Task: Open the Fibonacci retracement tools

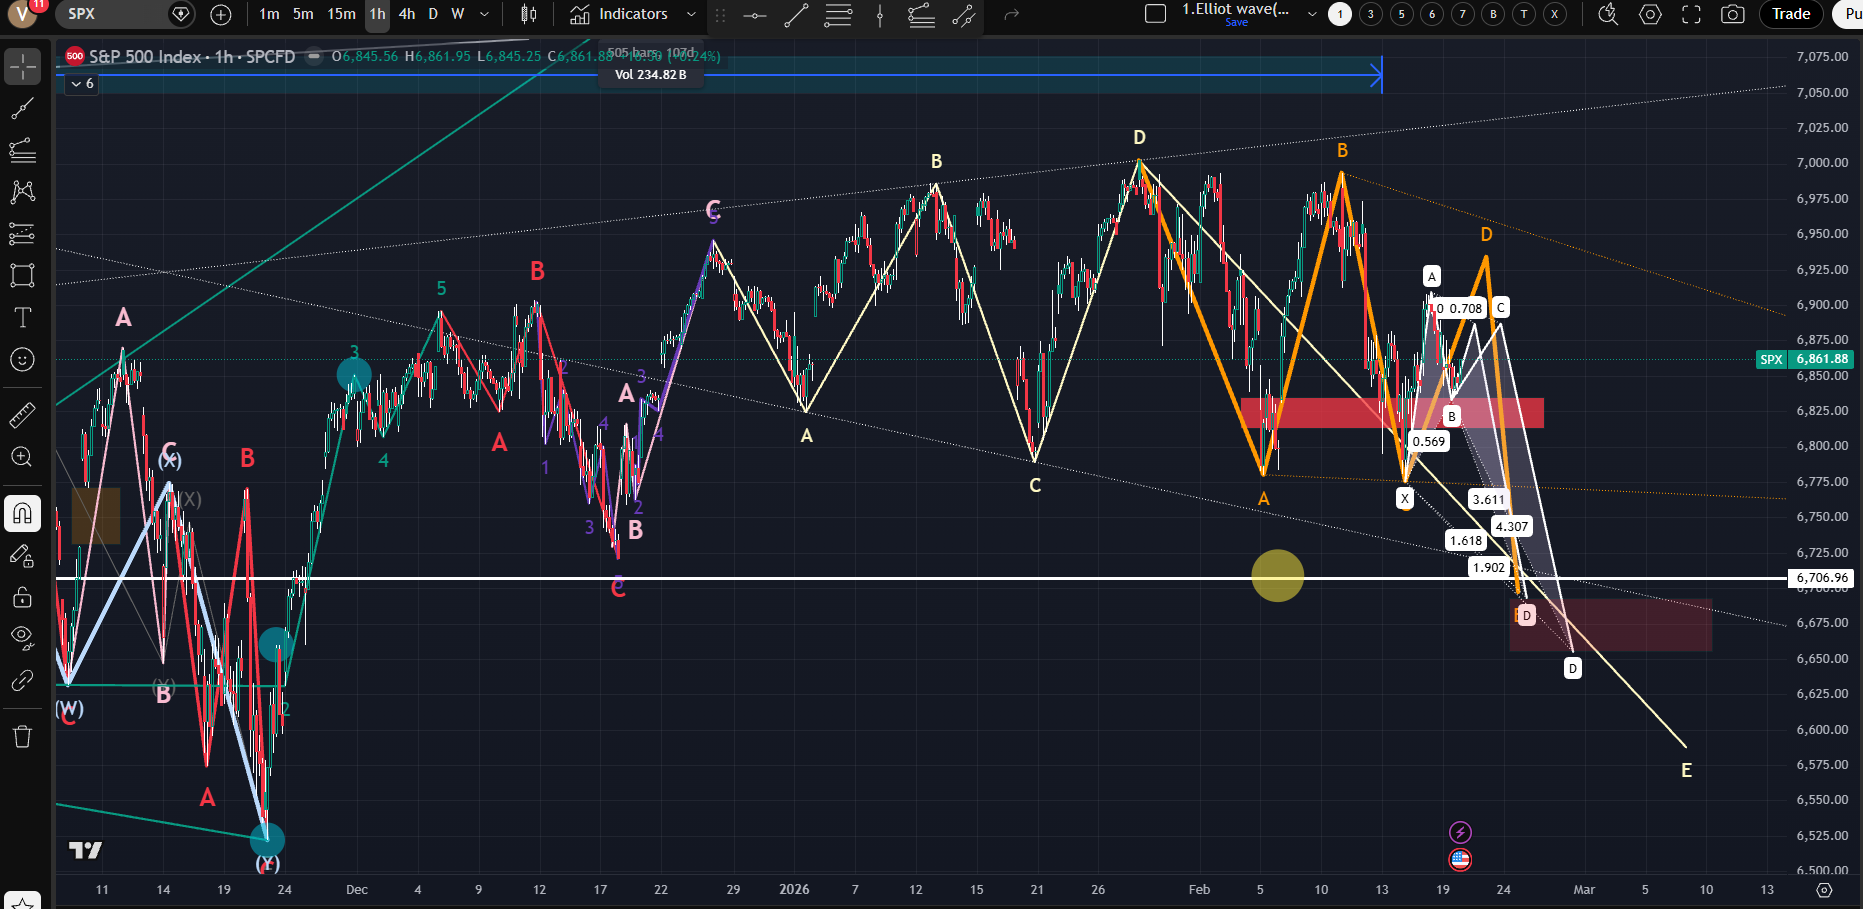Action: (x=22, y=151)
